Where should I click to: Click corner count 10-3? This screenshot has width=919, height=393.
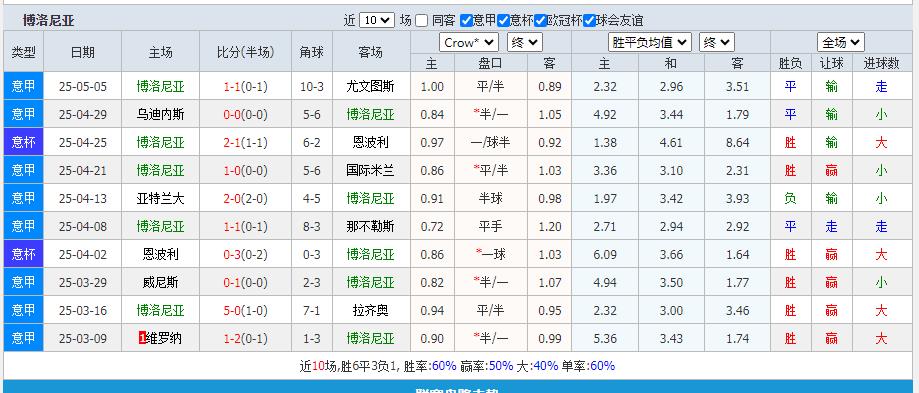pos(312,87)
